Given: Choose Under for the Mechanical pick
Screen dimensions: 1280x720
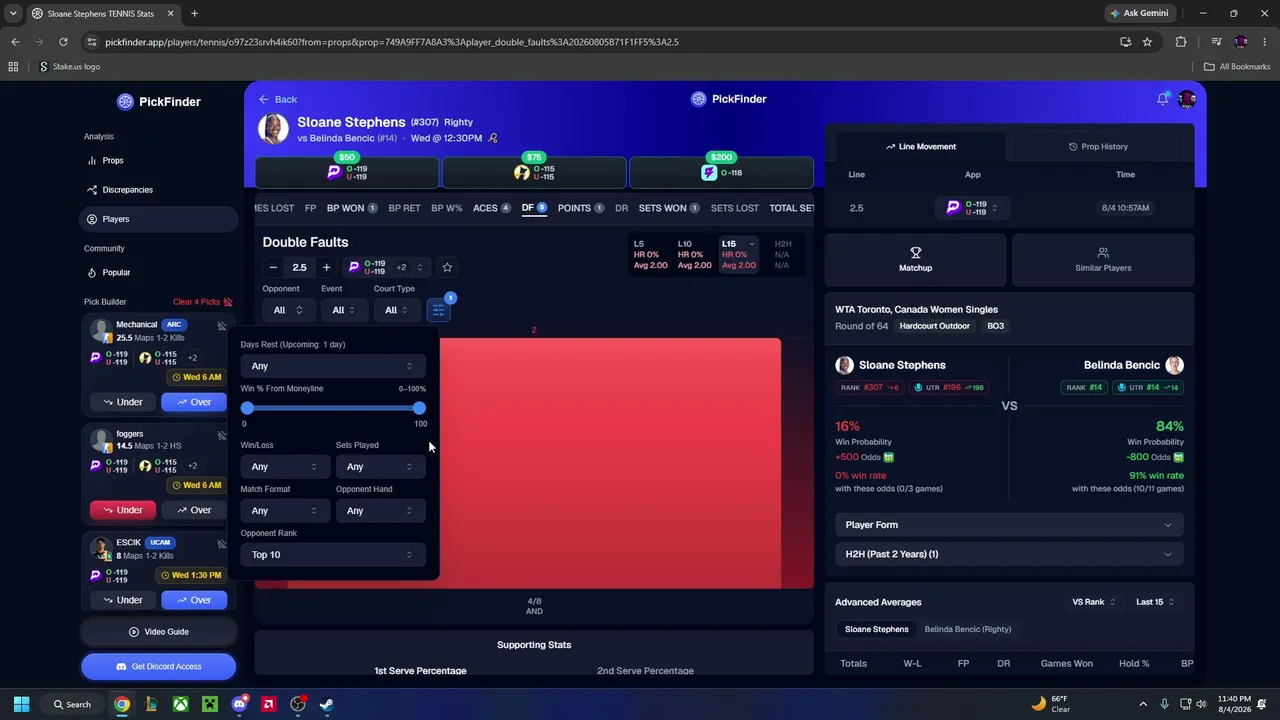Looking at the screenshot, I should coord(123,402).
